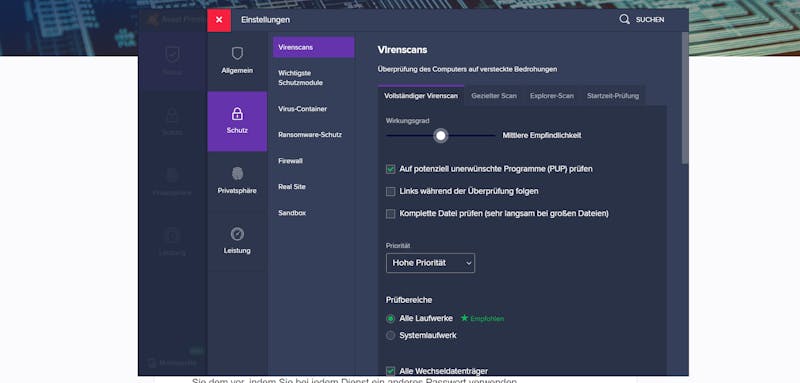Image resolution: width=800 pixels, height=383 pixels.
Task: Open the Hohe Priorität dropdown
Action: pos(431,263)
